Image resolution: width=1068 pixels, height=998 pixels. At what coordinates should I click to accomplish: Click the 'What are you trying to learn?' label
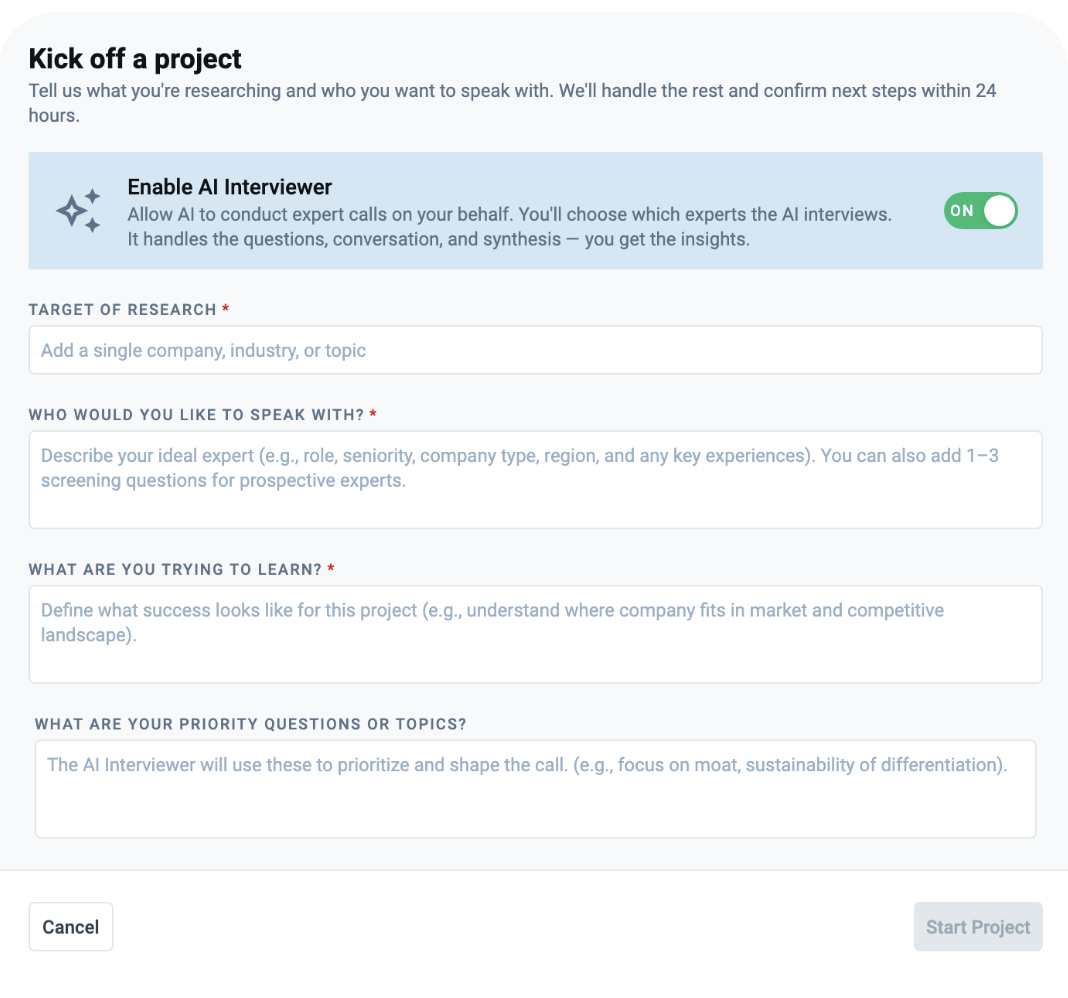pyautogui.click(x=175, y=570)
